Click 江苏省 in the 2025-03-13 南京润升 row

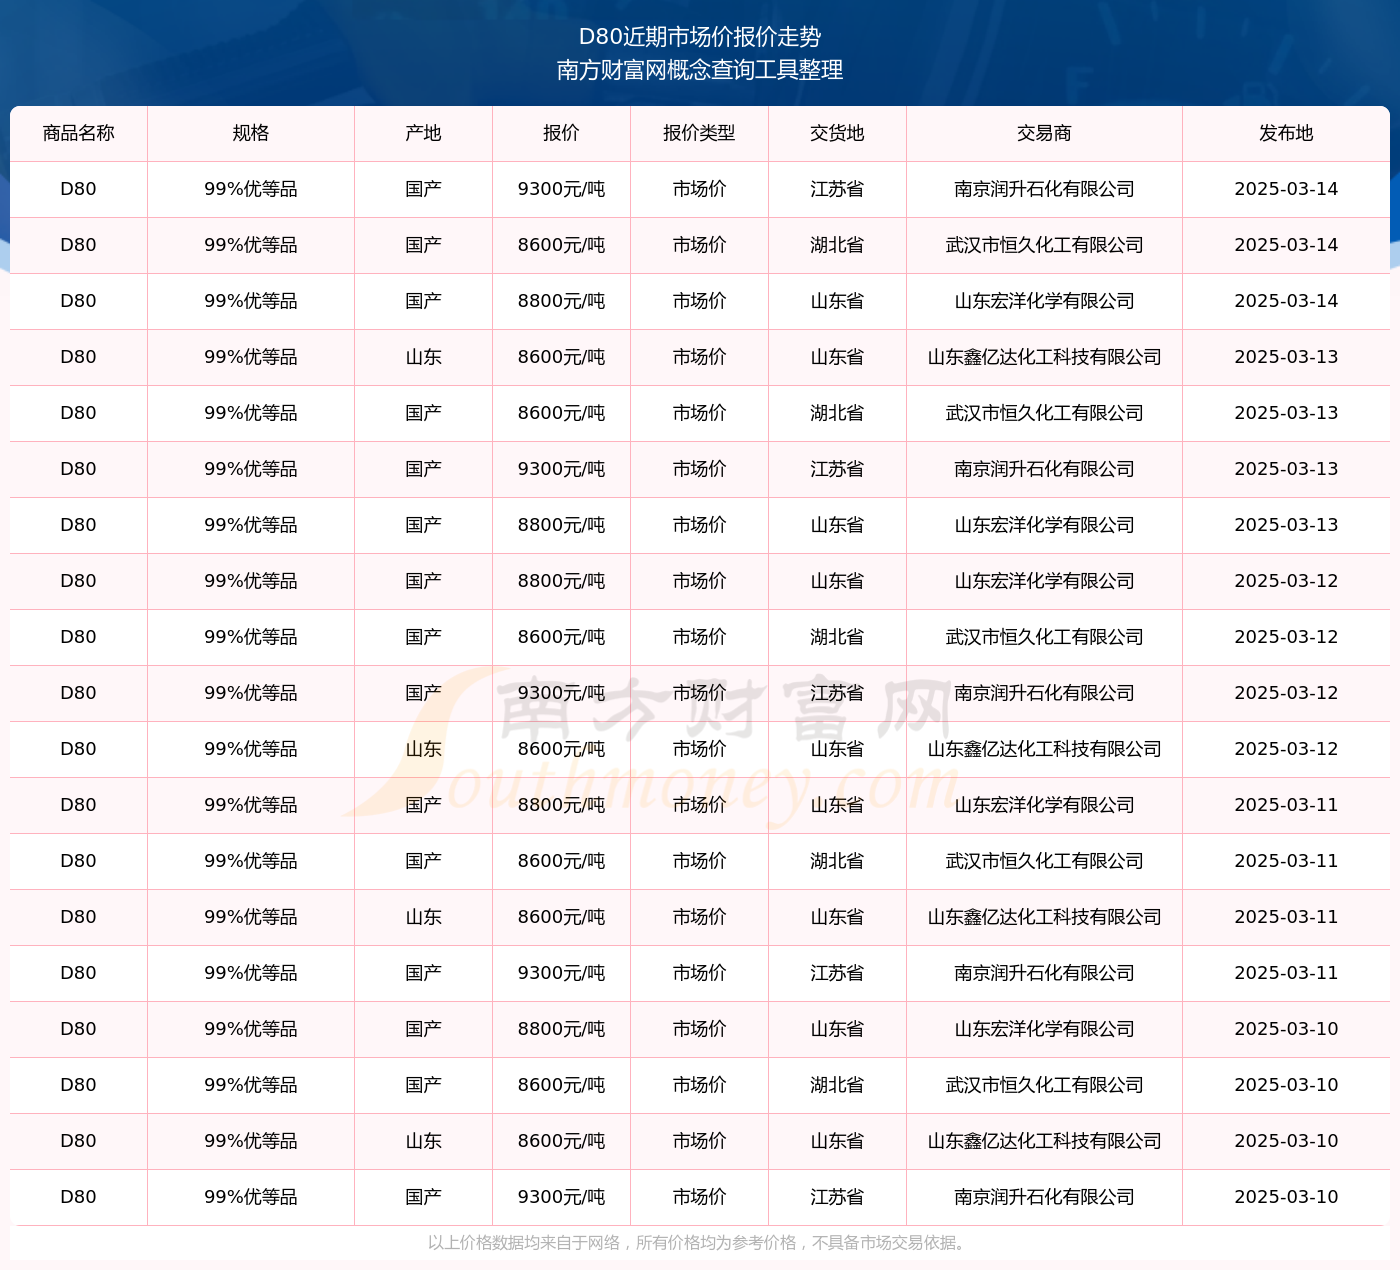pos(837,469)
